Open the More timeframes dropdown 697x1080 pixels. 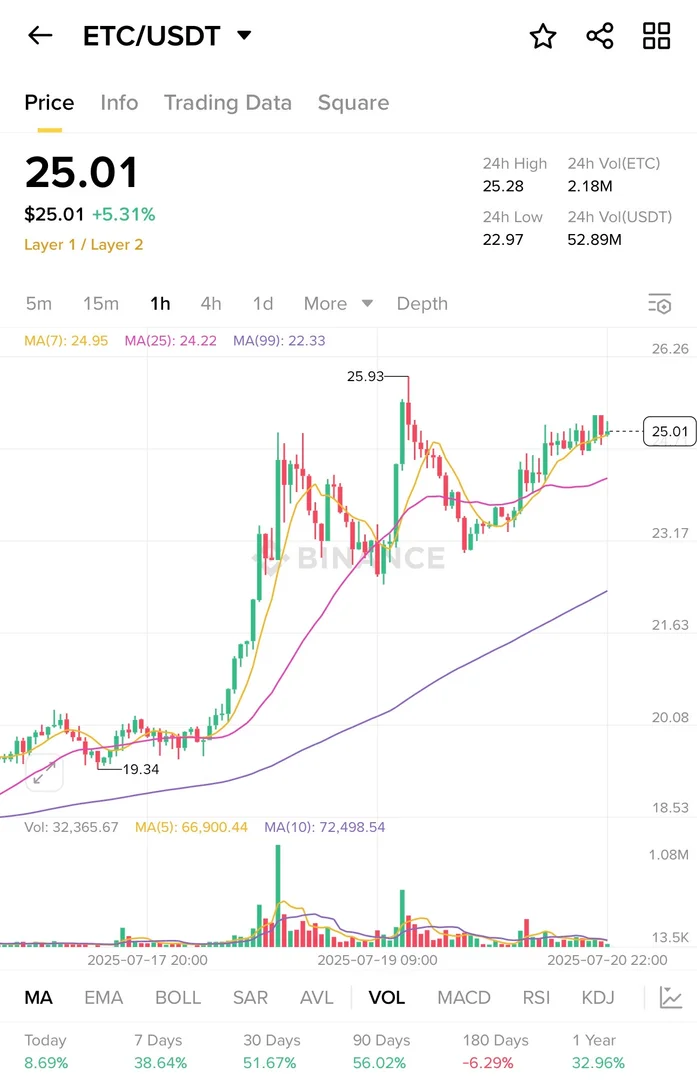(x=338, y=304)
